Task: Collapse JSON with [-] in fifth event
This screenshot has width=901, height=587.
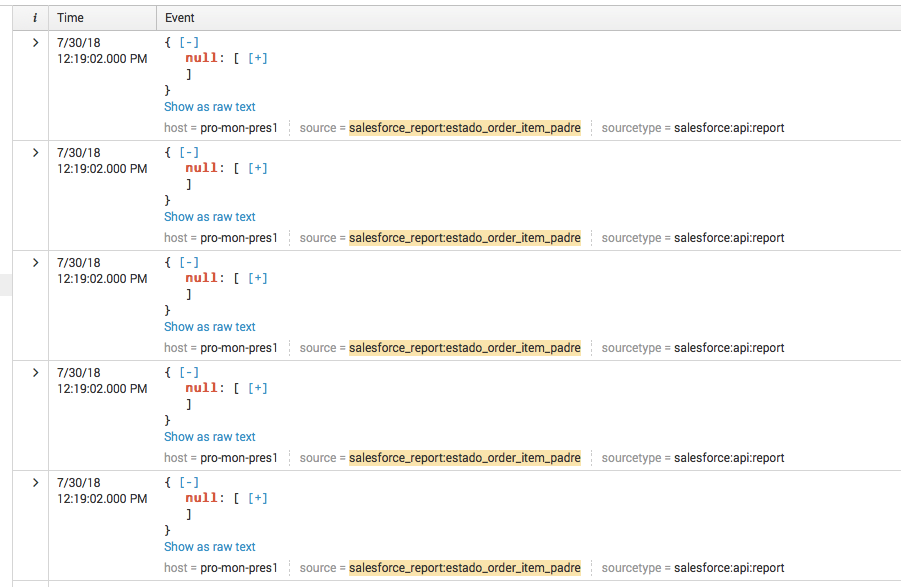Action: tap(188, 483)
